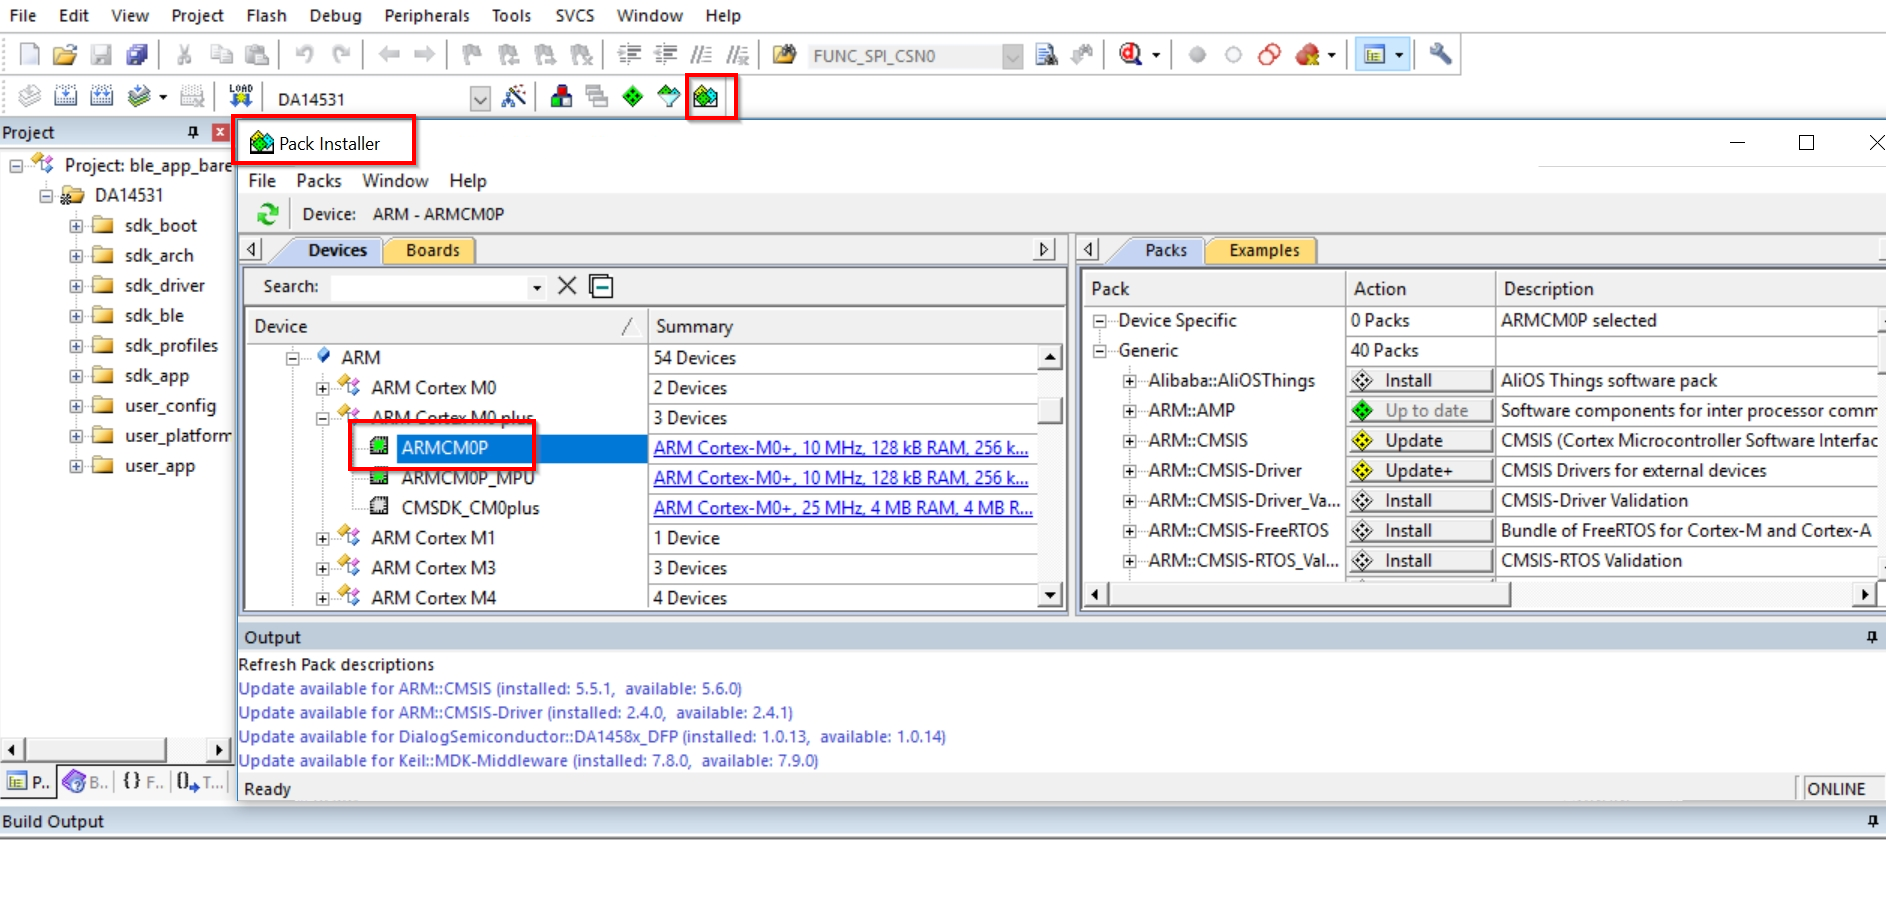Click the collapse all icon beside search
Image resolution: width=1886 pixels, height=911 pixels.
(x=601, y=286)
